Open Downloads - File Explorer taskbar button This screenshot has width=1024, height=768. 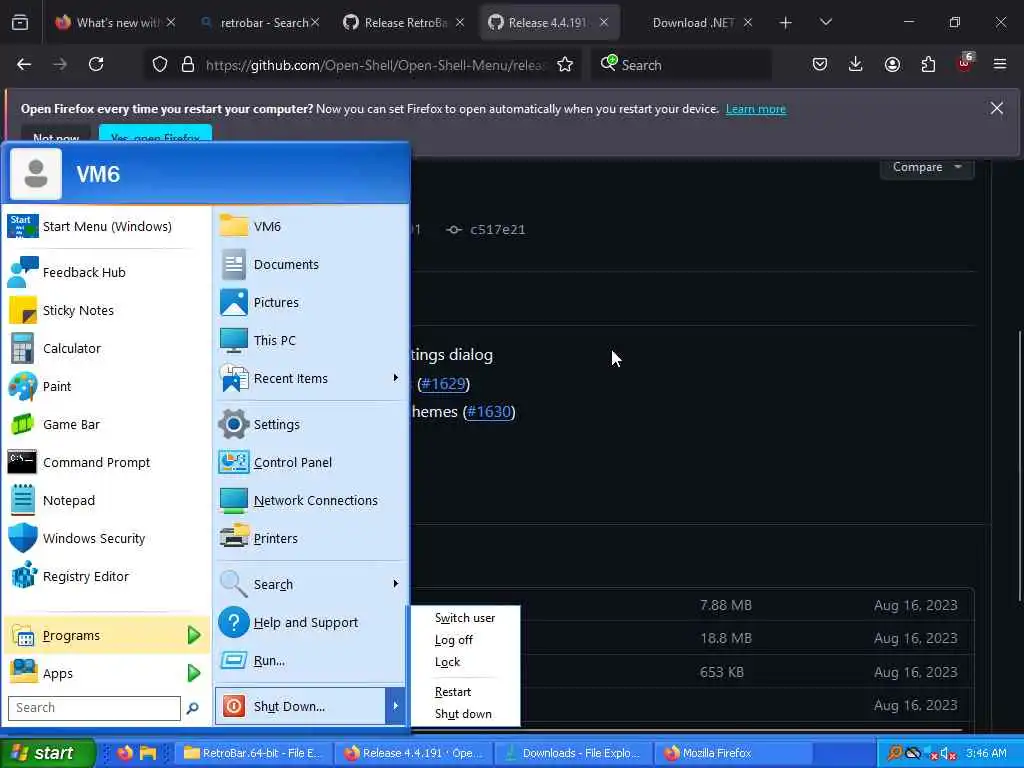tap(573, 753)
